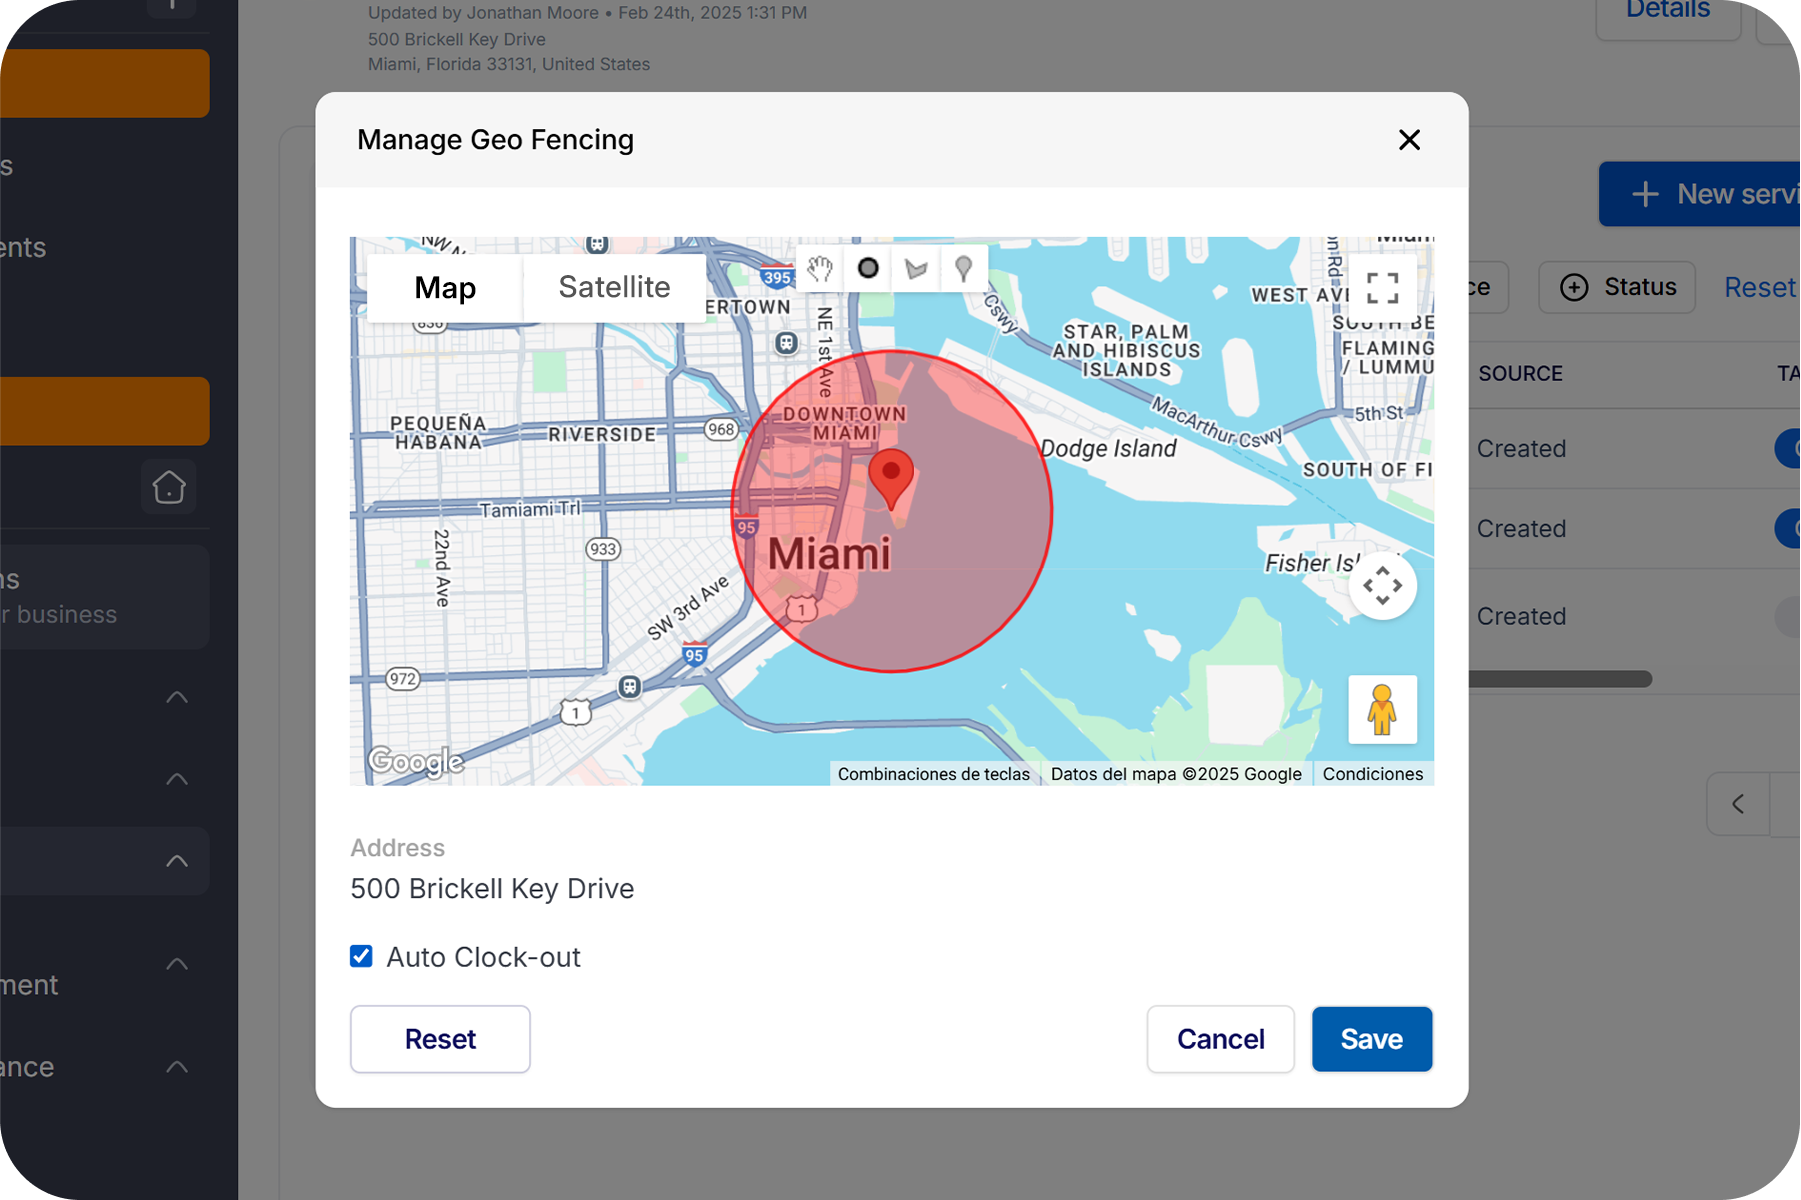1801x1200 pixels.
Task: Switch to Satellite map view
Action: (614, 288)
